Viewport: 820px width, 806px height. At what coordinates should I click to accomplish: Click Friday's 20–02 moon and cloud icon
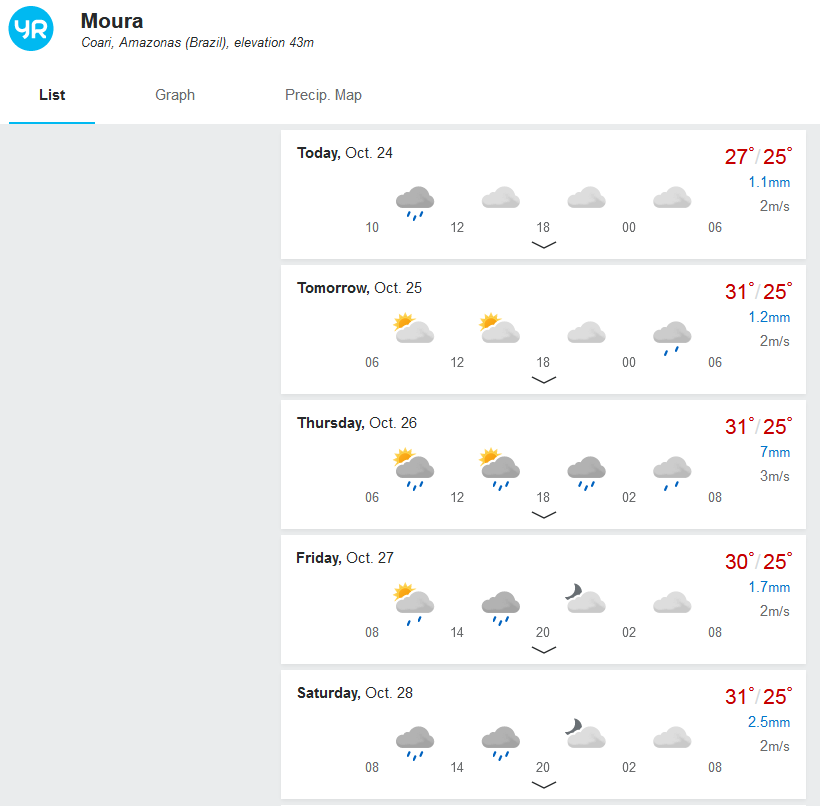585,598
